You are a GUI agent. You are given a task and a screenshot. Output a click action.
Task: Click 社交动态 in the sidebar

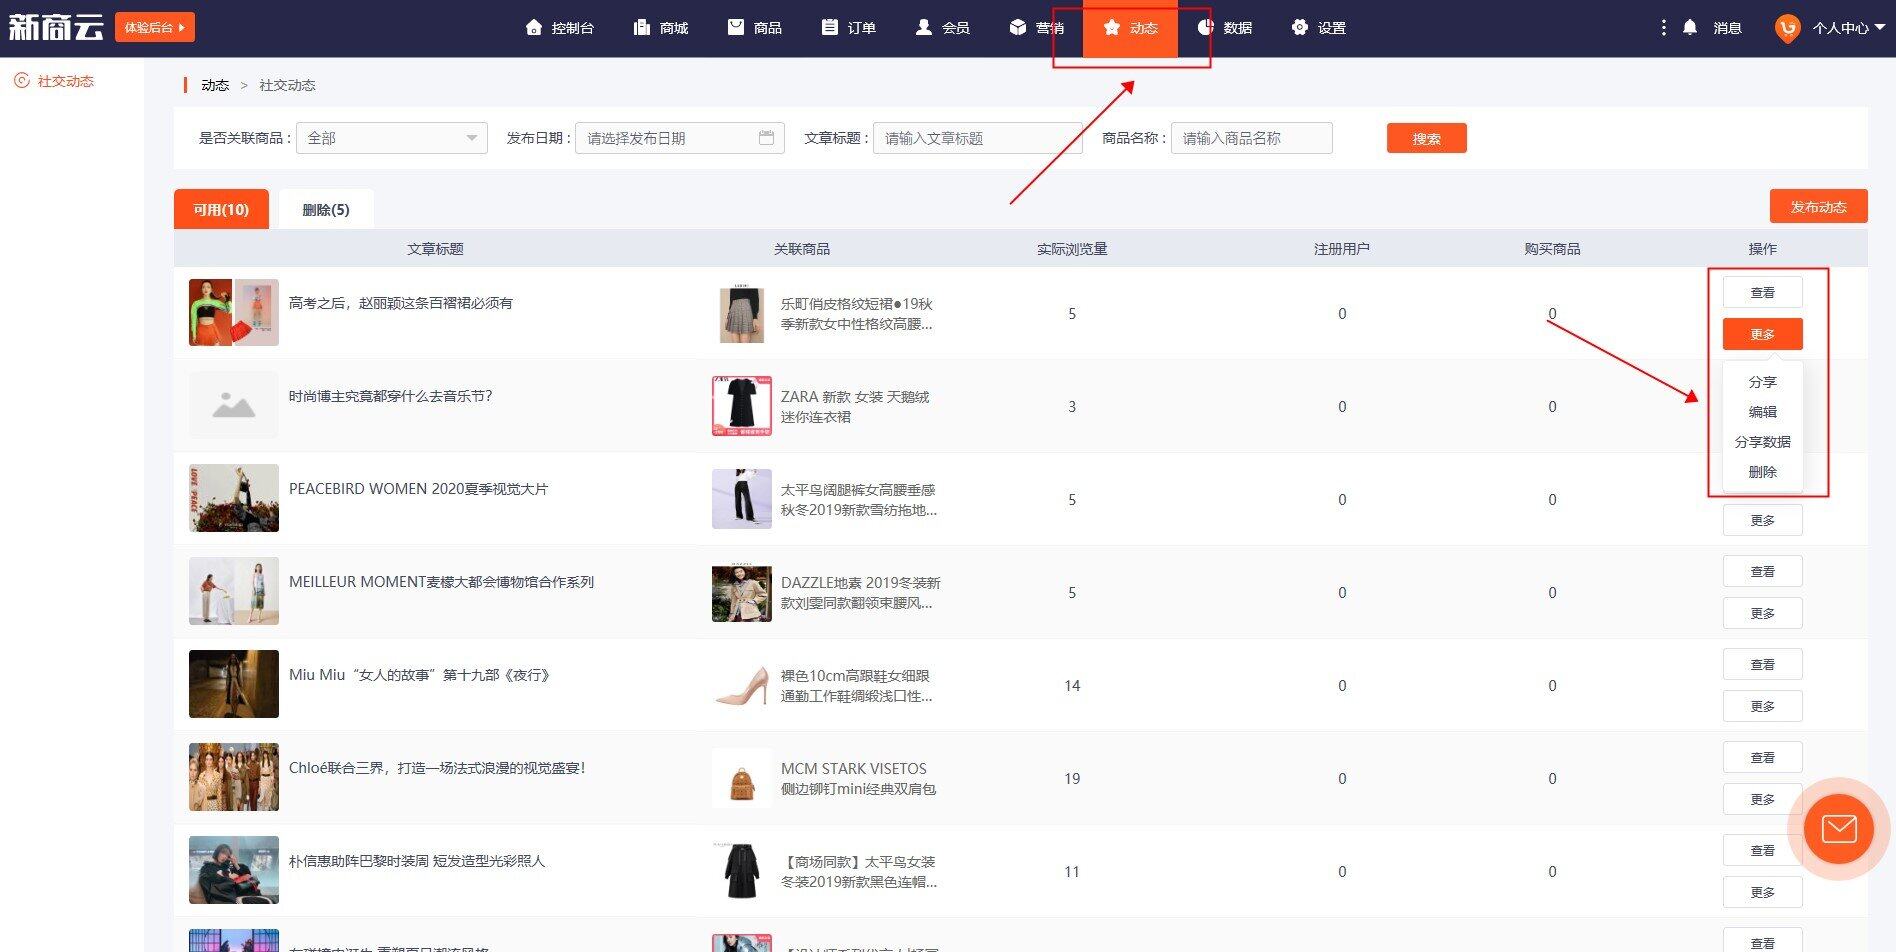tap(66, 81)
